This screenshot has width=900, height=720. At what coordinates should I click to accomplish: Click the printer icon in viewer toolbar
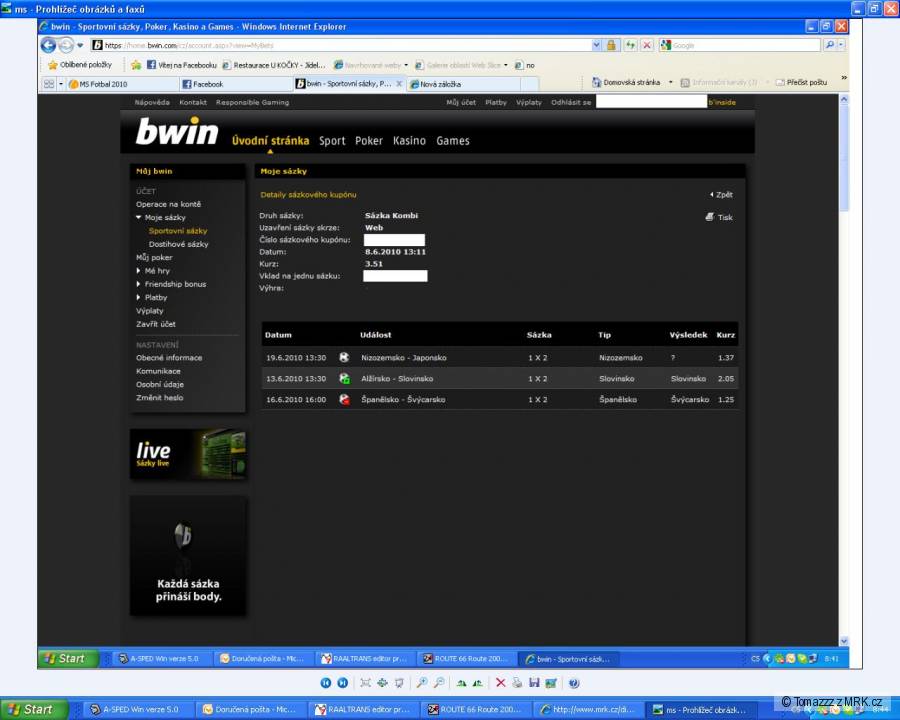click(x=517, y=683)
